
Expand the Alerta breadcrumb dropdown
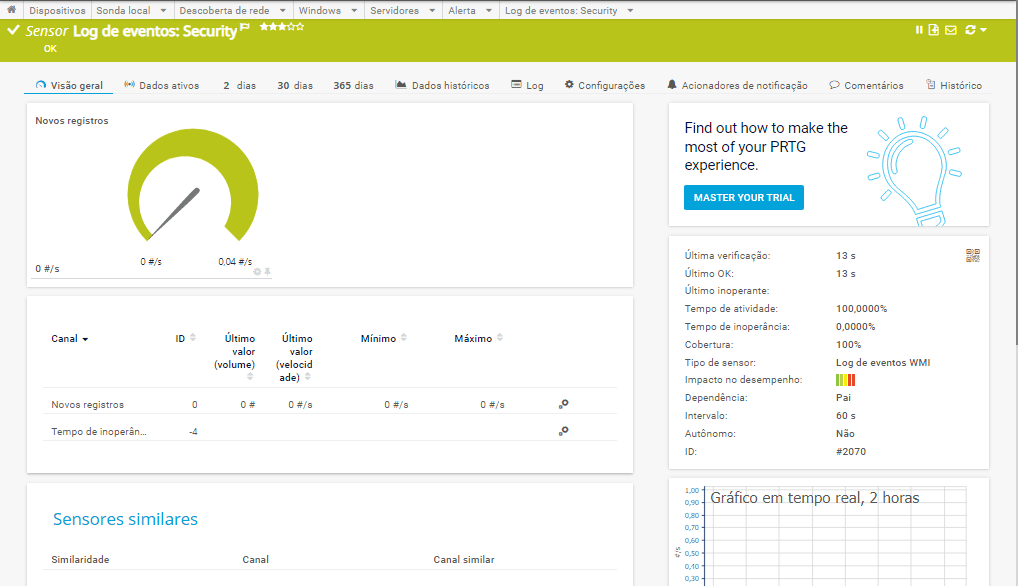[x=489, y=10]
